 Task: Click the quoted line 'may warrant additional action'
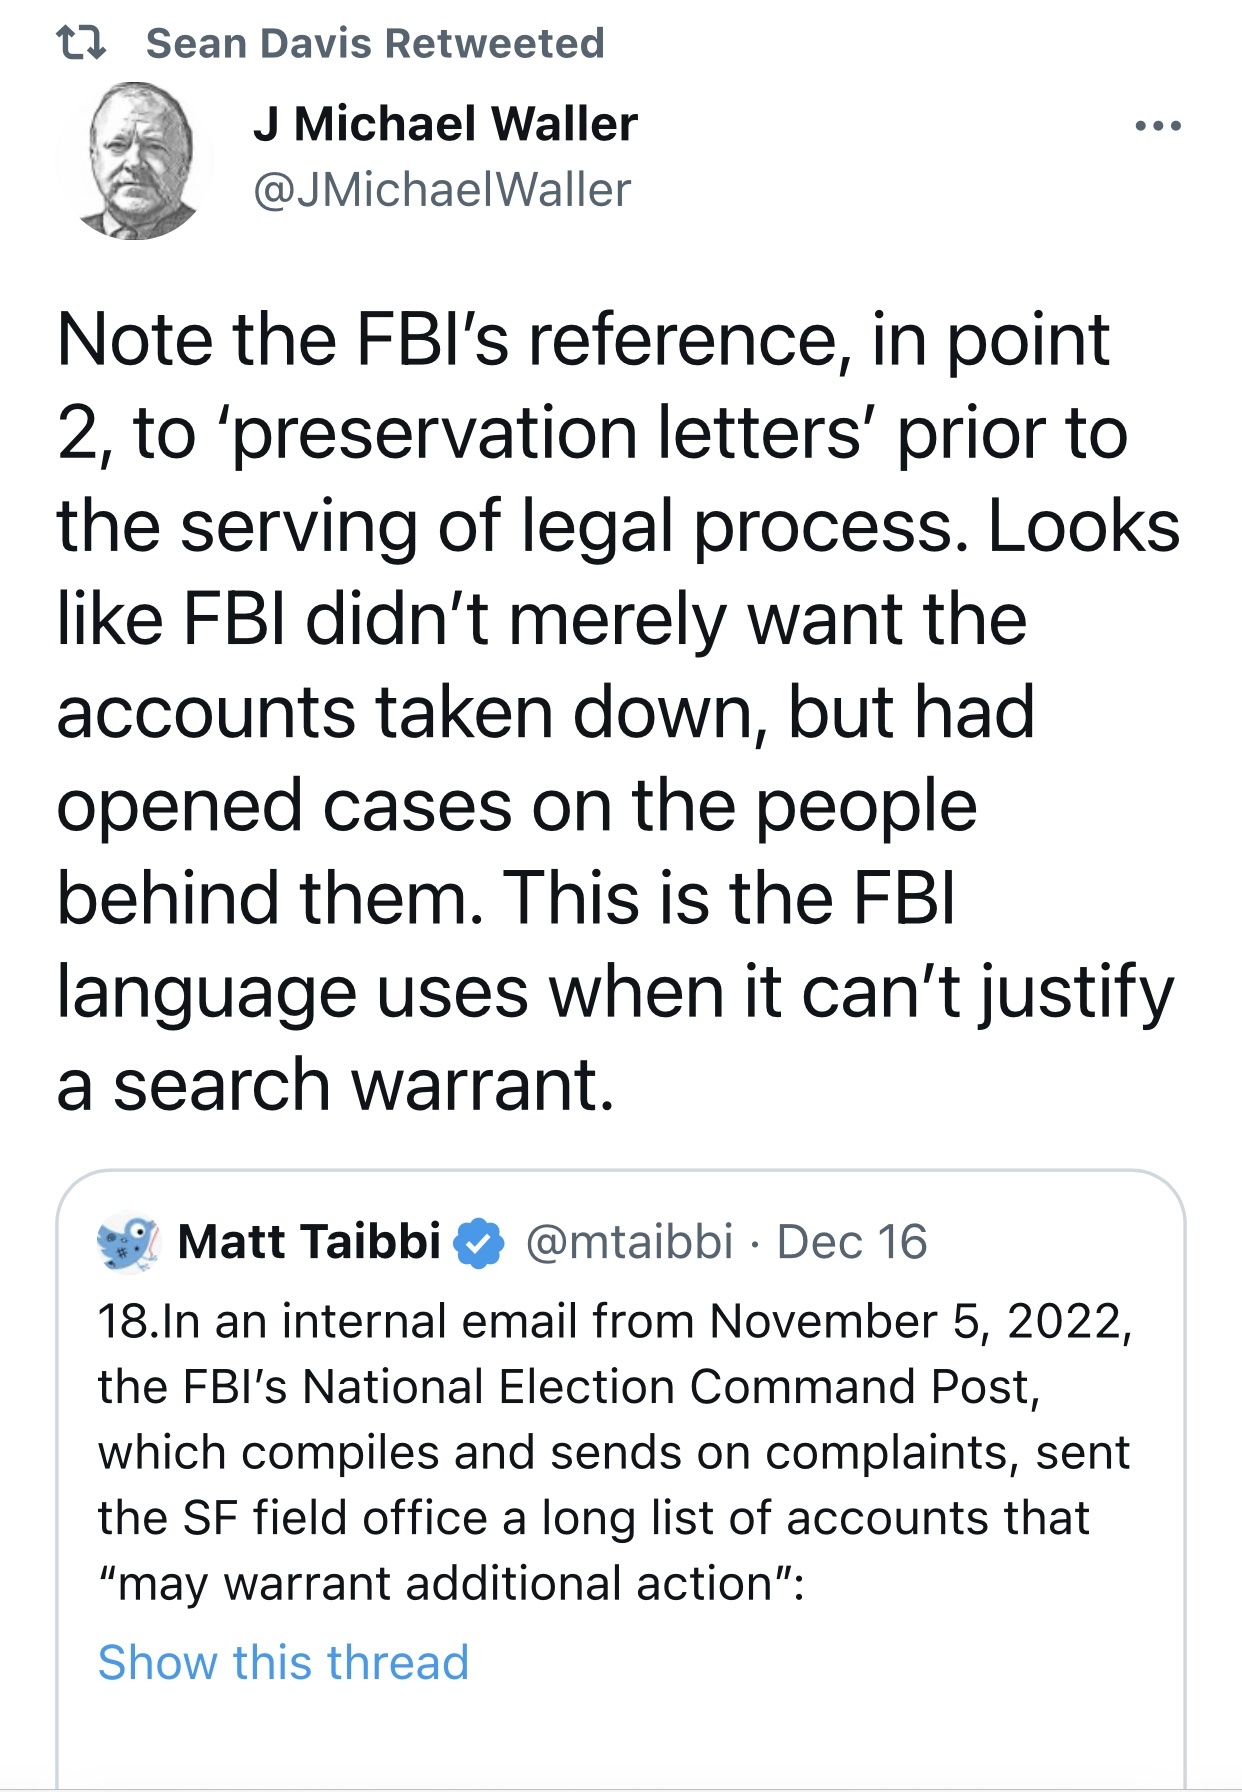coord(451,1584)
